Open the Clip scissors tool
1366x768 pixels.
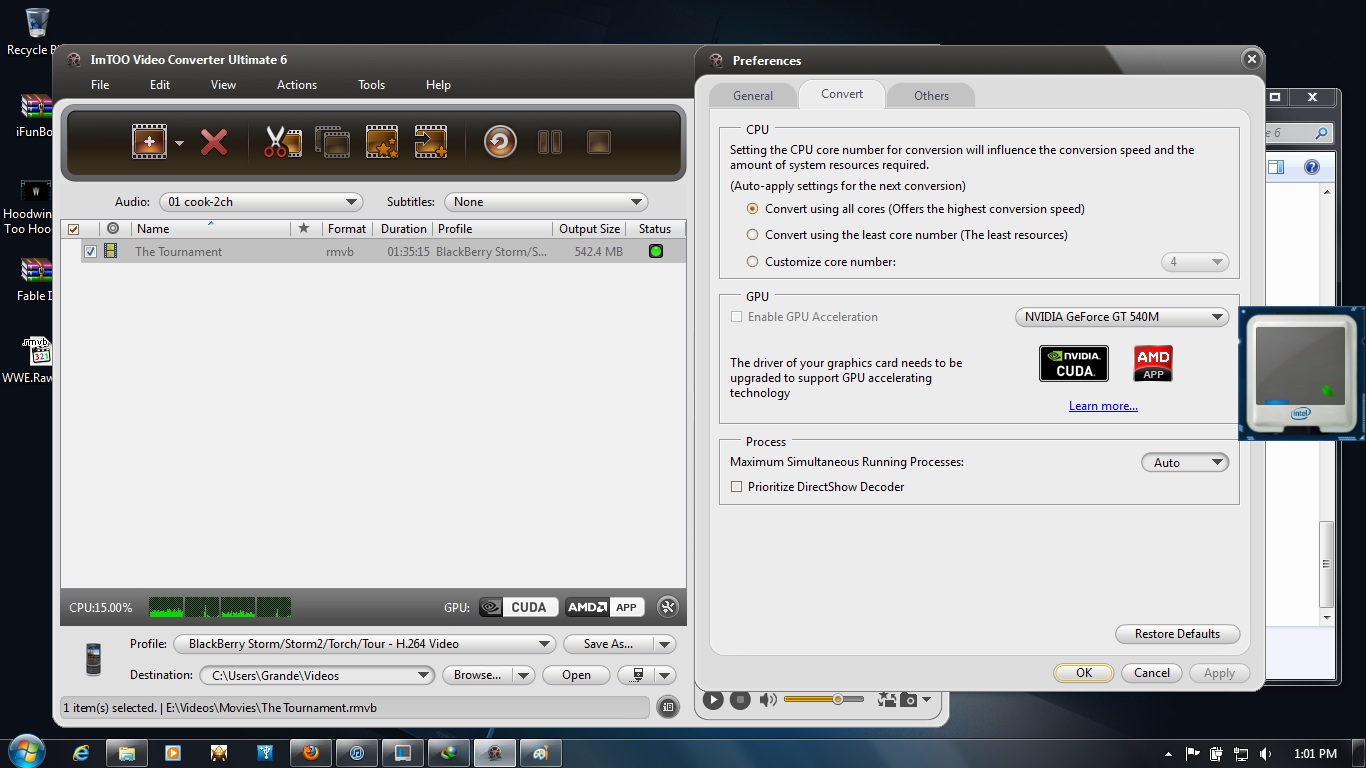(282, 142)
